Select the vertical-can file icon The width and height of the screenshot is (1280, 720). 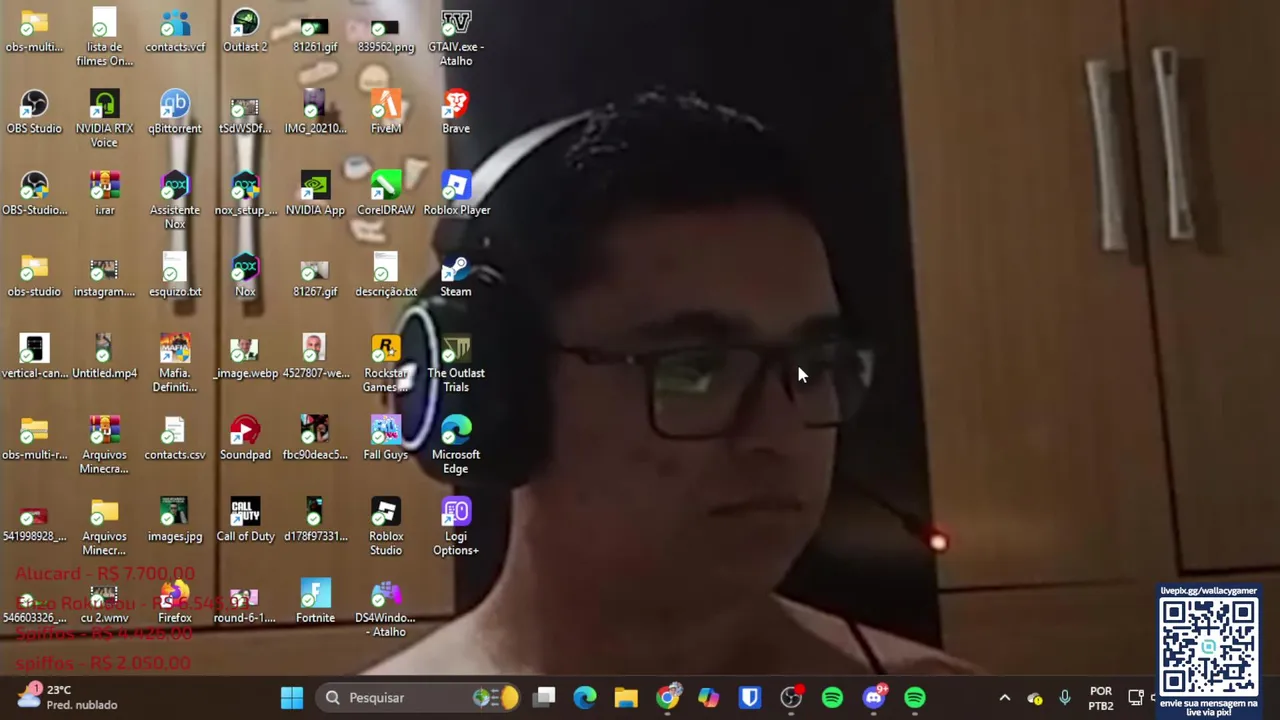[x=34, y=357]
